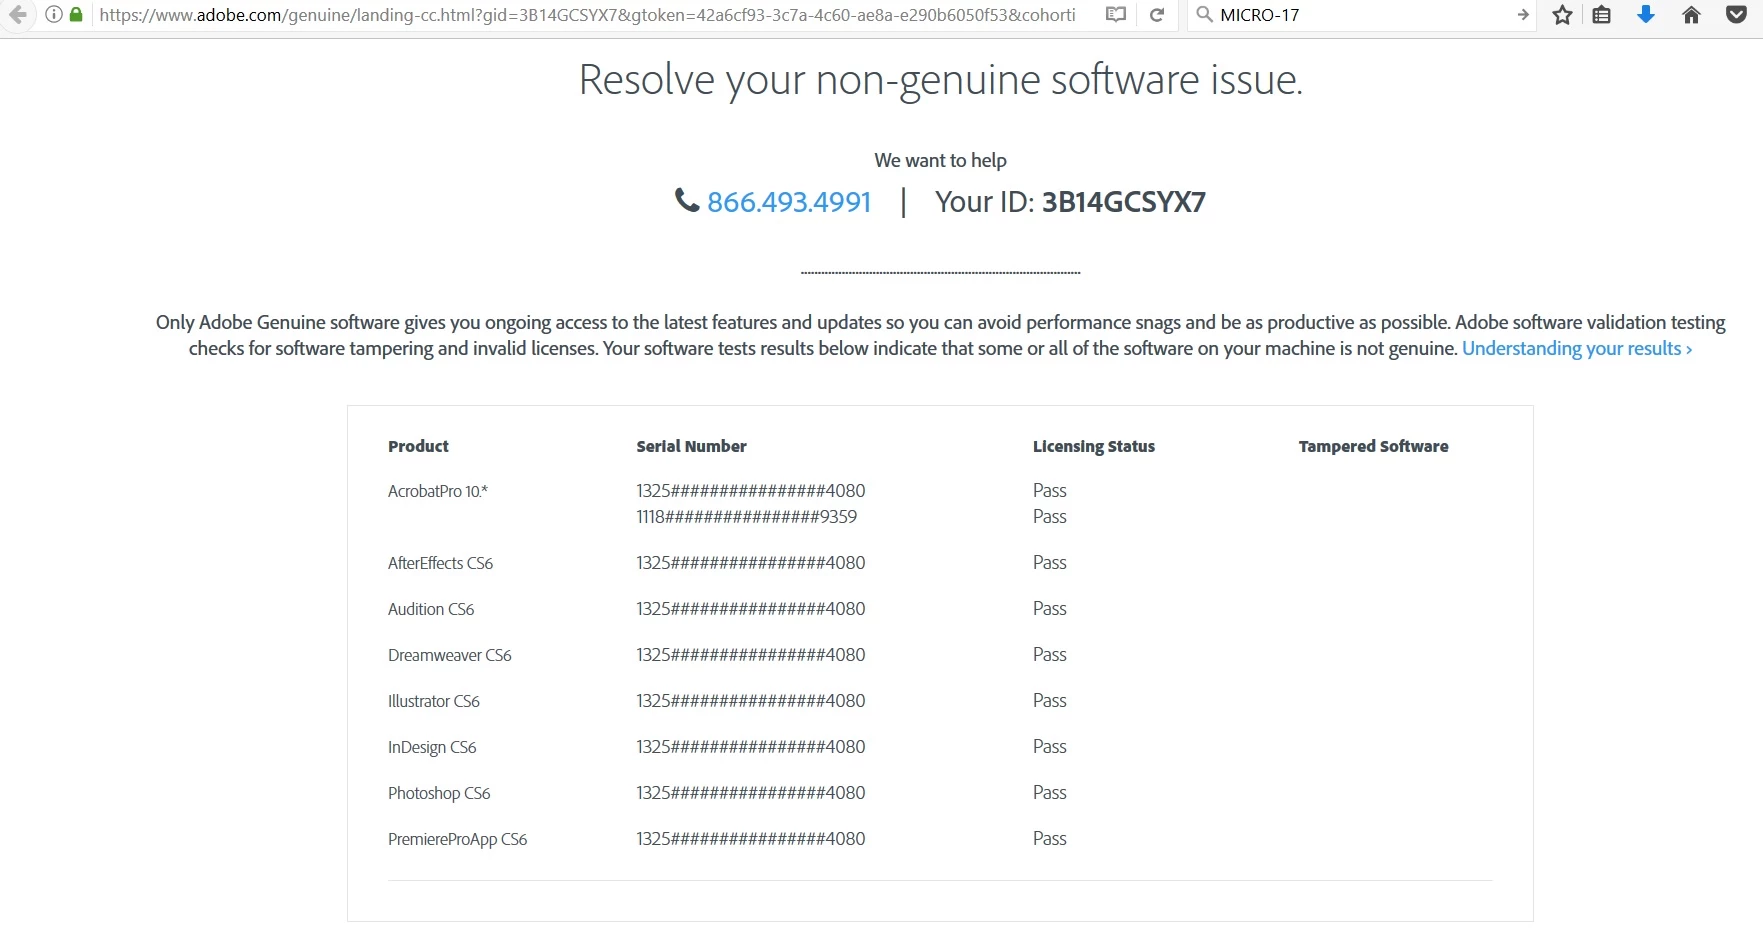Click the AfterEffects CS6 serial number
1763x938 pixels.
pyautogui.click(x=750, y=563)
